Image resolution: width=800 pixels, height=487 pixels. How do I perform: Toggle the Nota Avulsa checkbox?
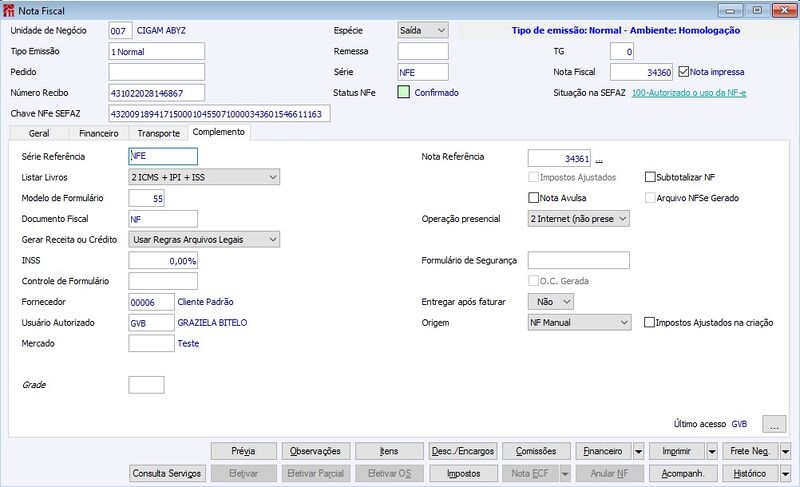pos(534,197)
